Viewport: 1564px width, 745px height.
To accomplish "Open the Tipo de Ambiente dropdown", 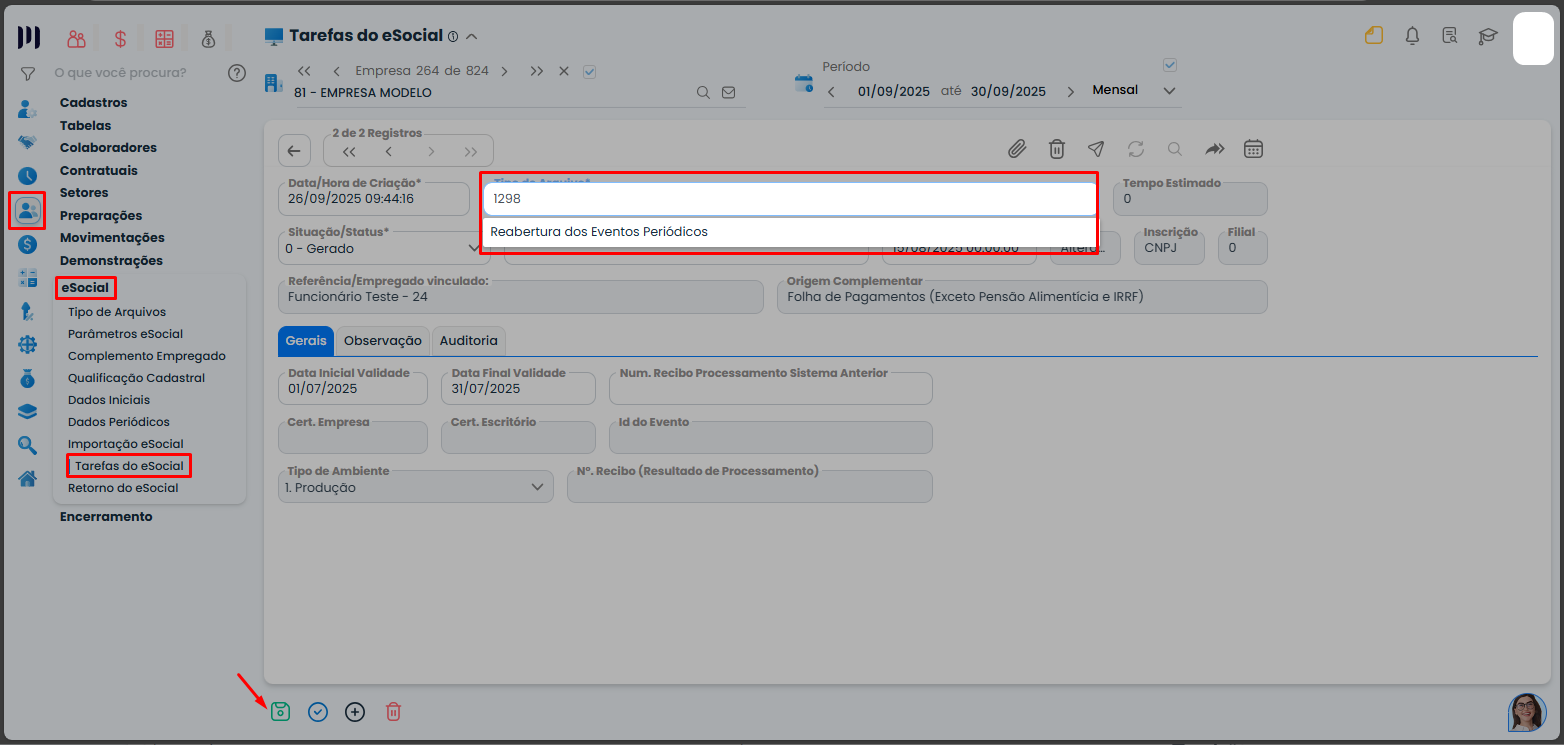I will [x=538, y=488].
